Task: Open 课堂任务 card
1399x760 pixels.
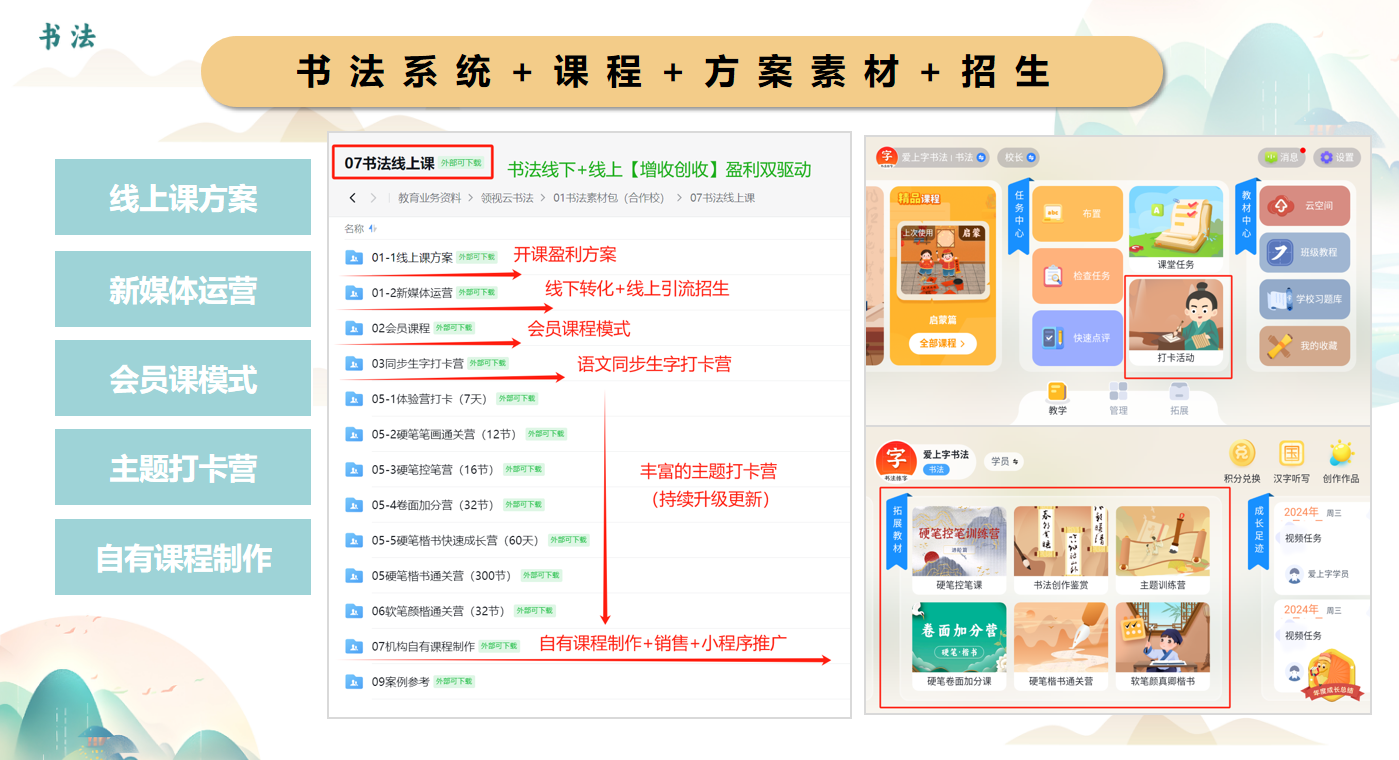Action: point(1175,229)
